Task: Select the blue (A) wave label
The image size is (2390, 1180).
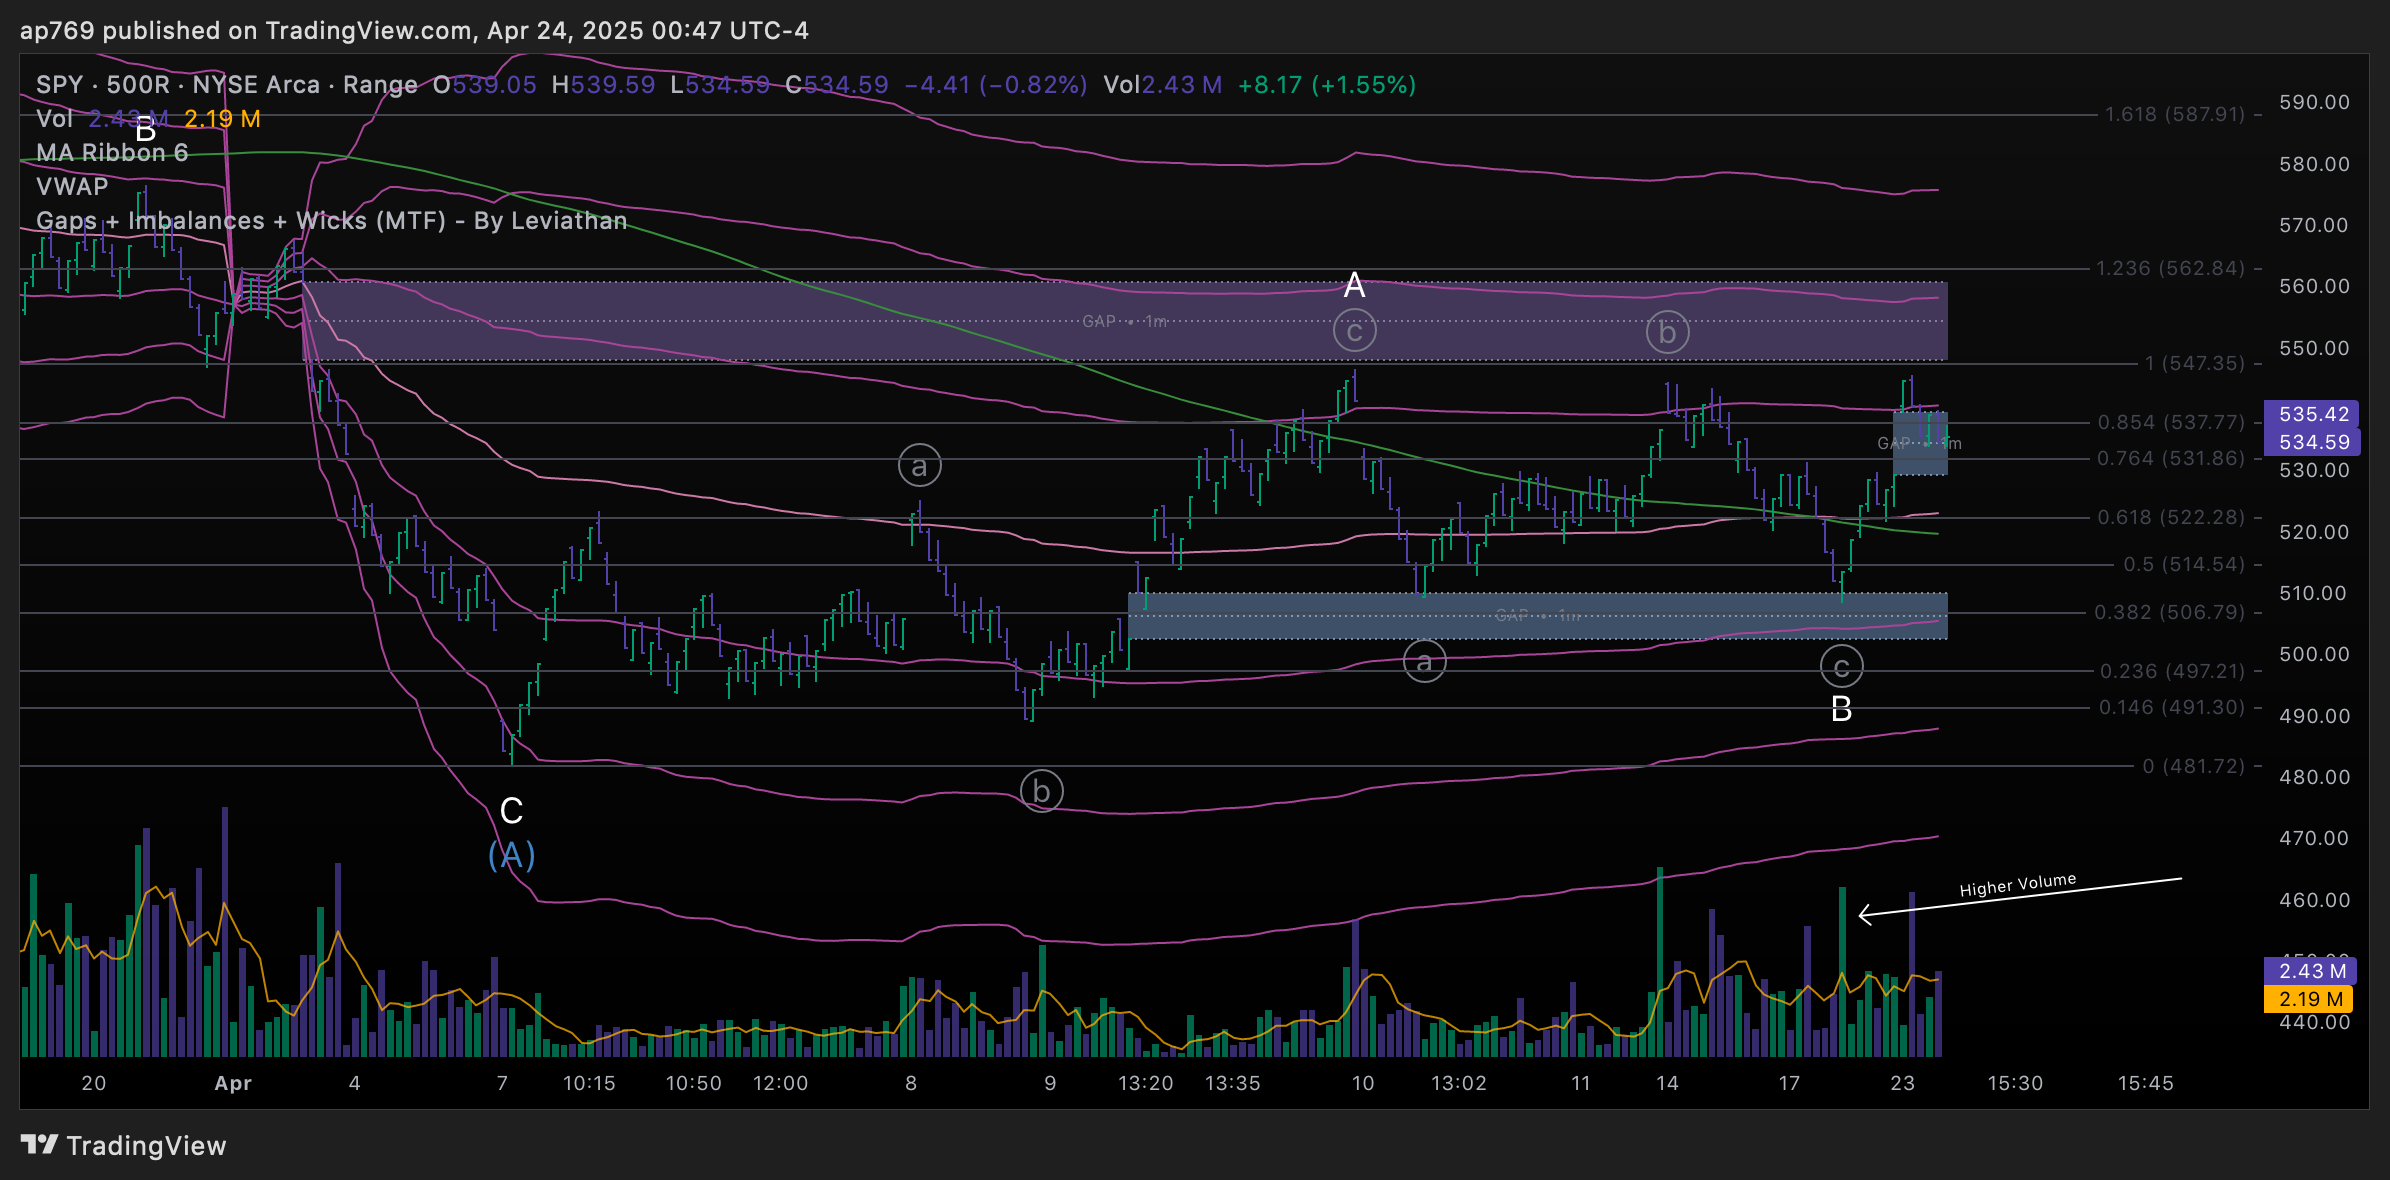Action: click(511, 855)
